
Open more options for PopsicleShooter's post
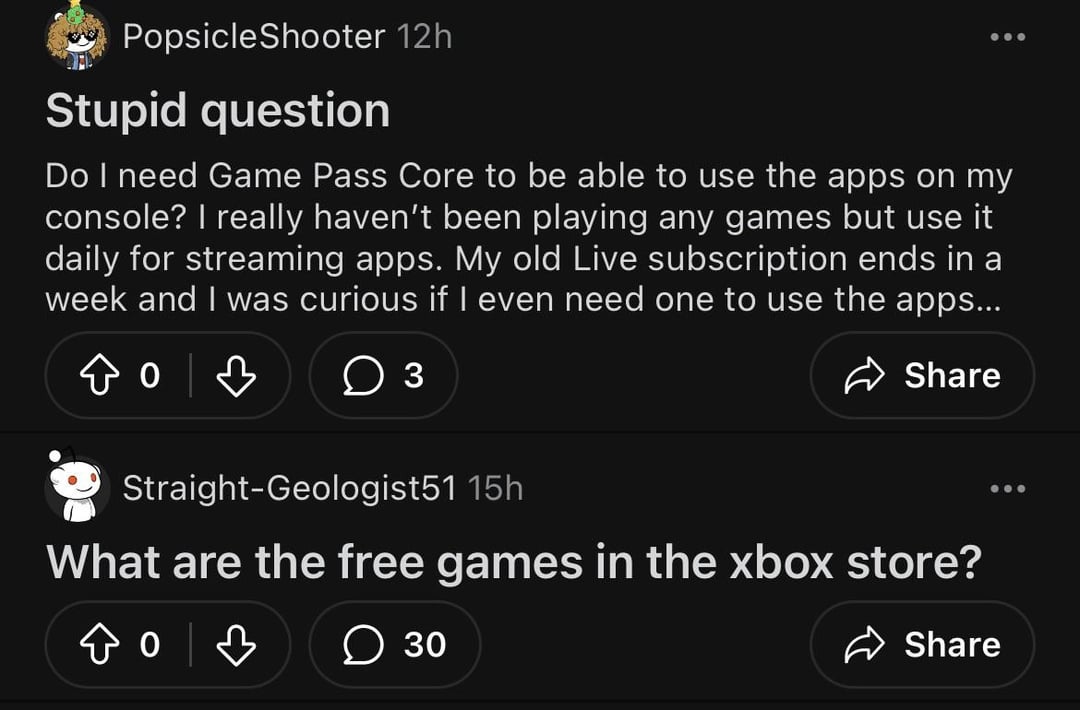1007,38
